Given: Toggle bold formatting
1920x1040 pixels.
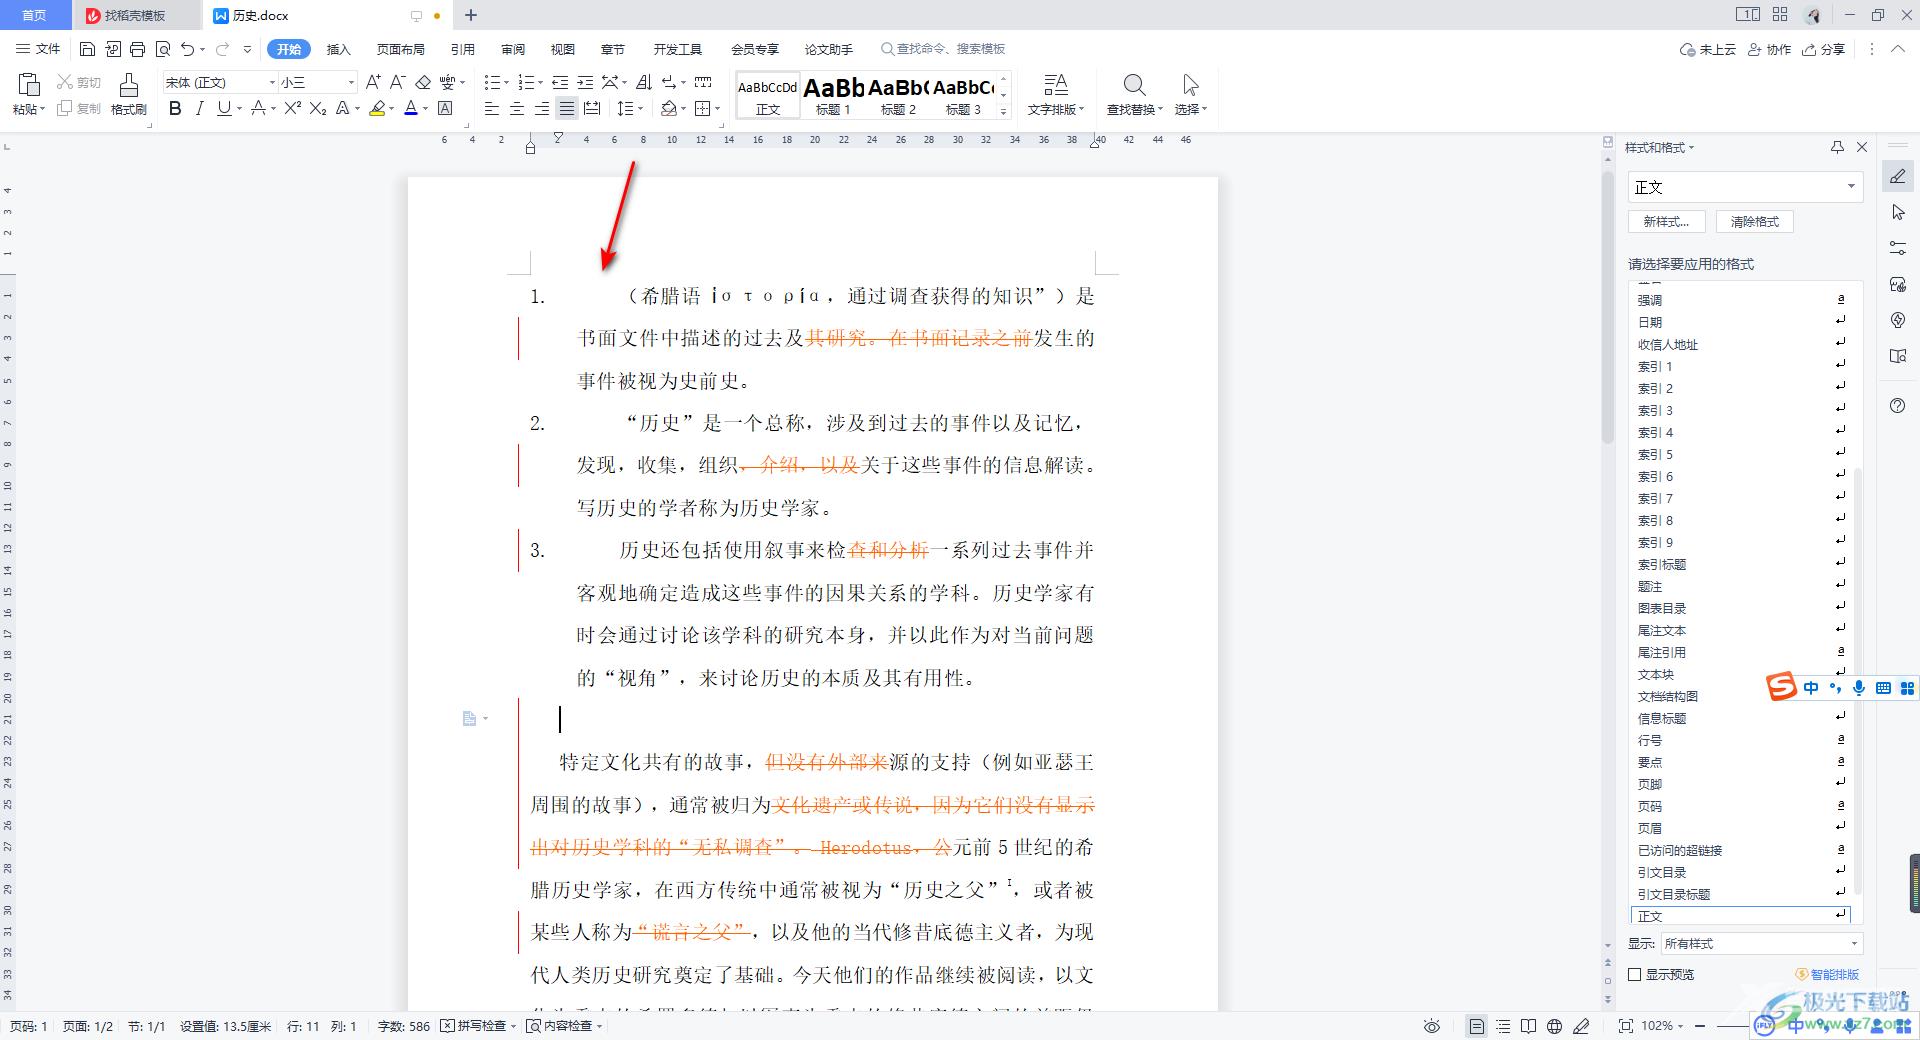Looking at the screenshot, I should click(175, 108).
